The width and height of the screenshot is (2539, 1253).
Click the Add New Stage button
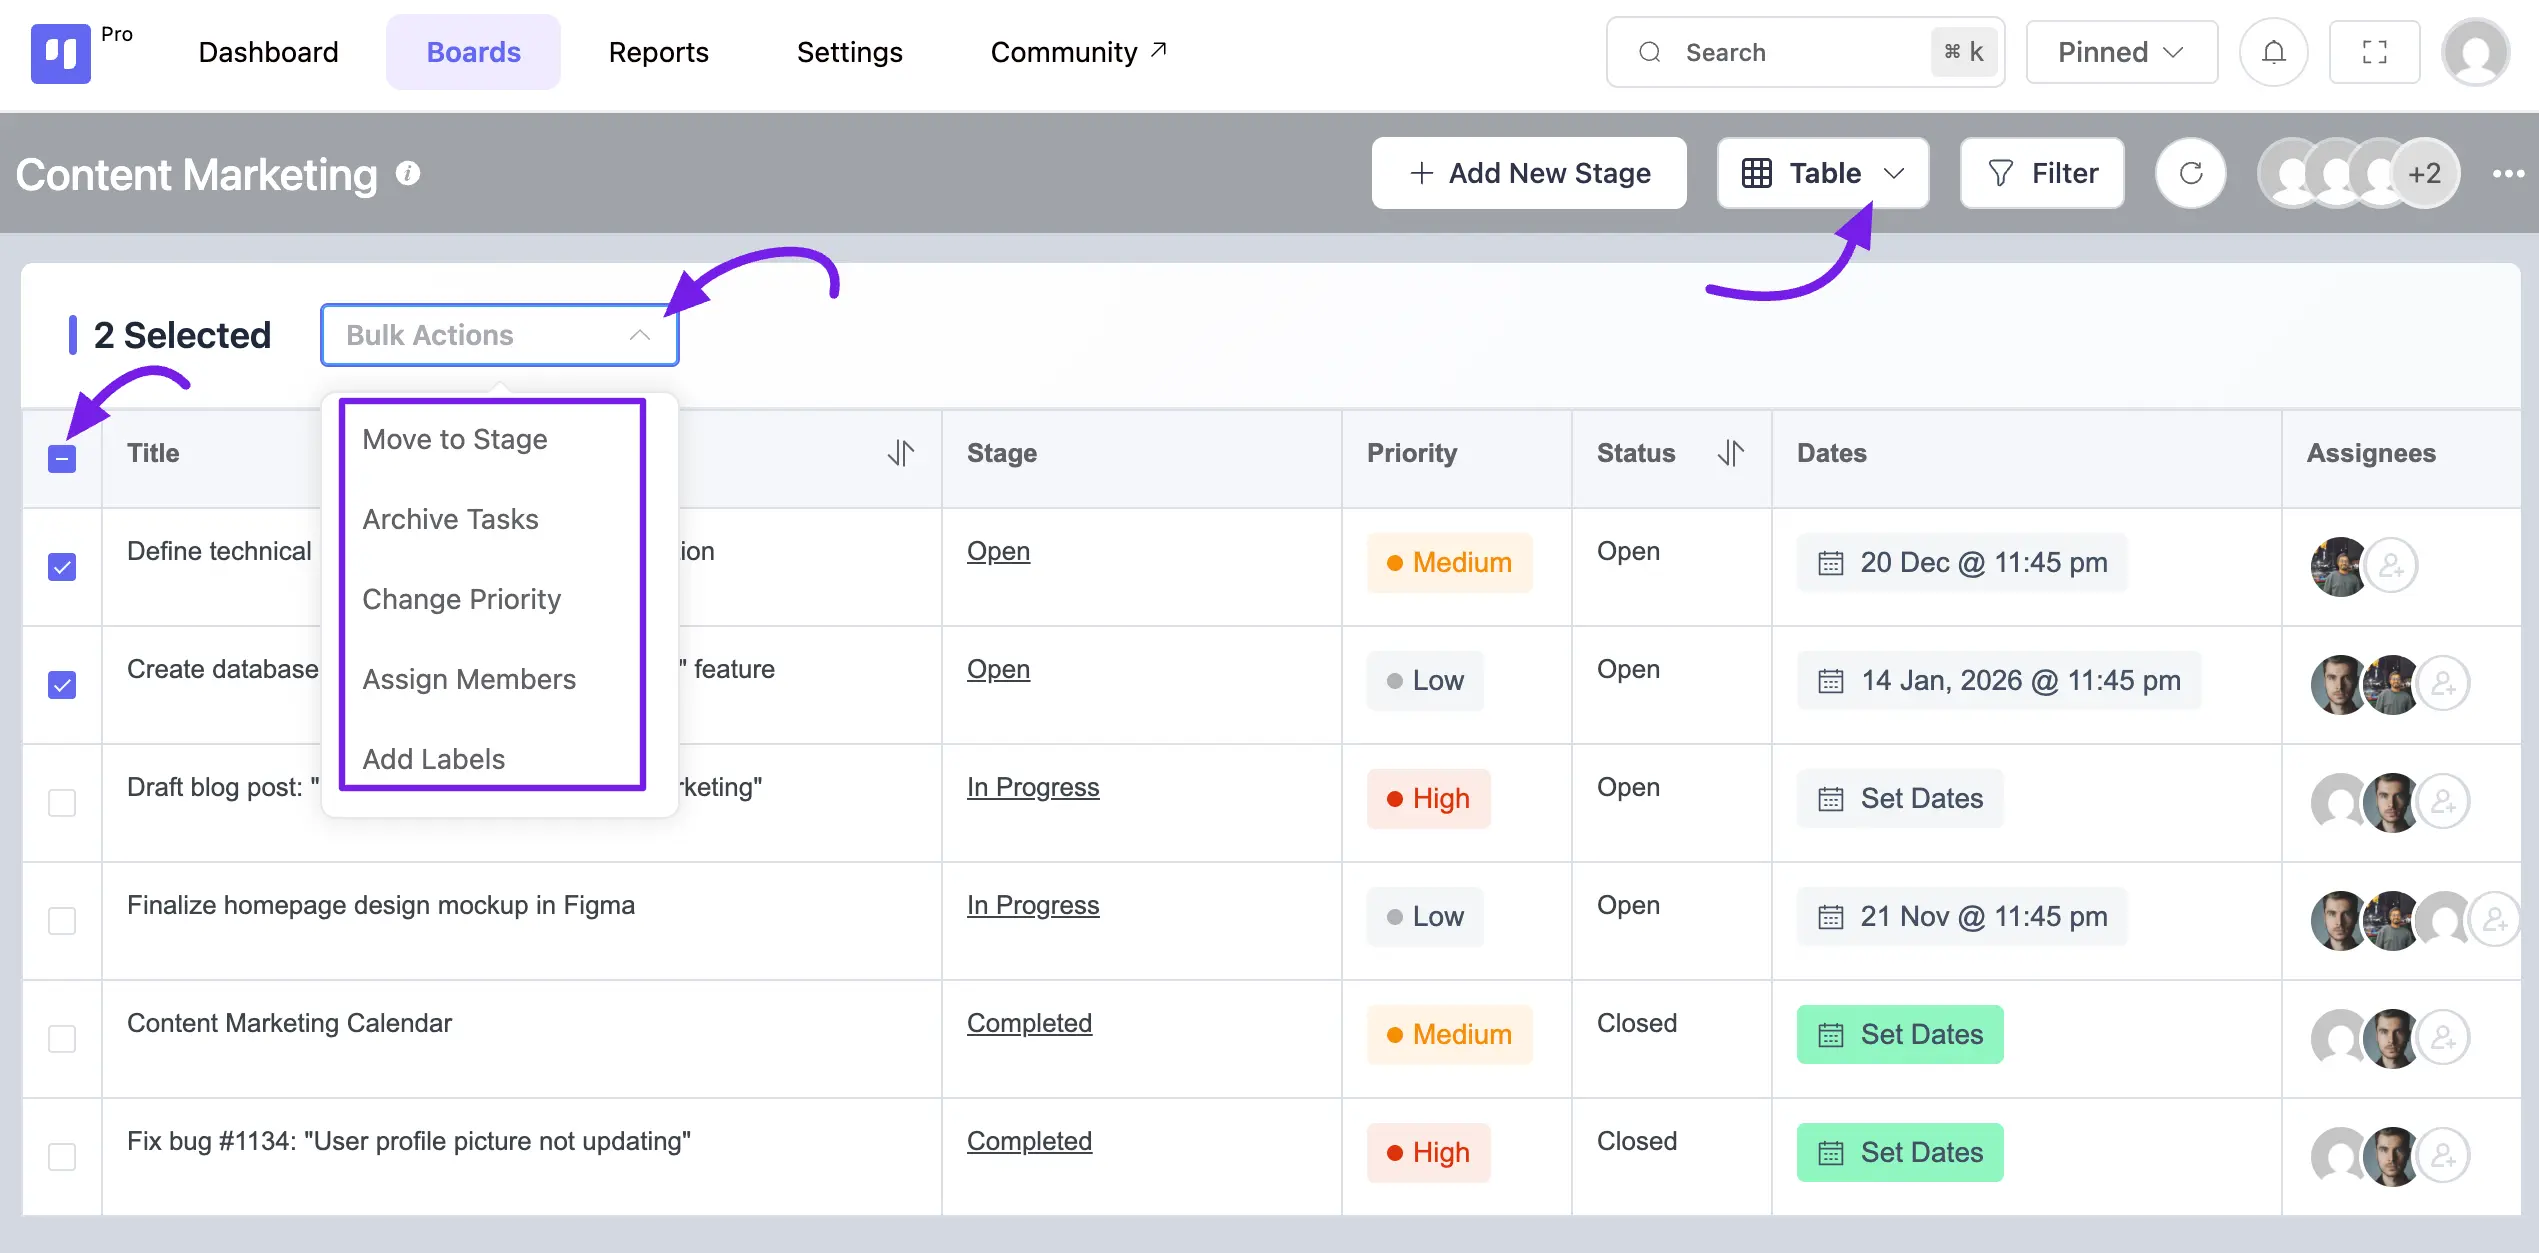[1529, 173]
